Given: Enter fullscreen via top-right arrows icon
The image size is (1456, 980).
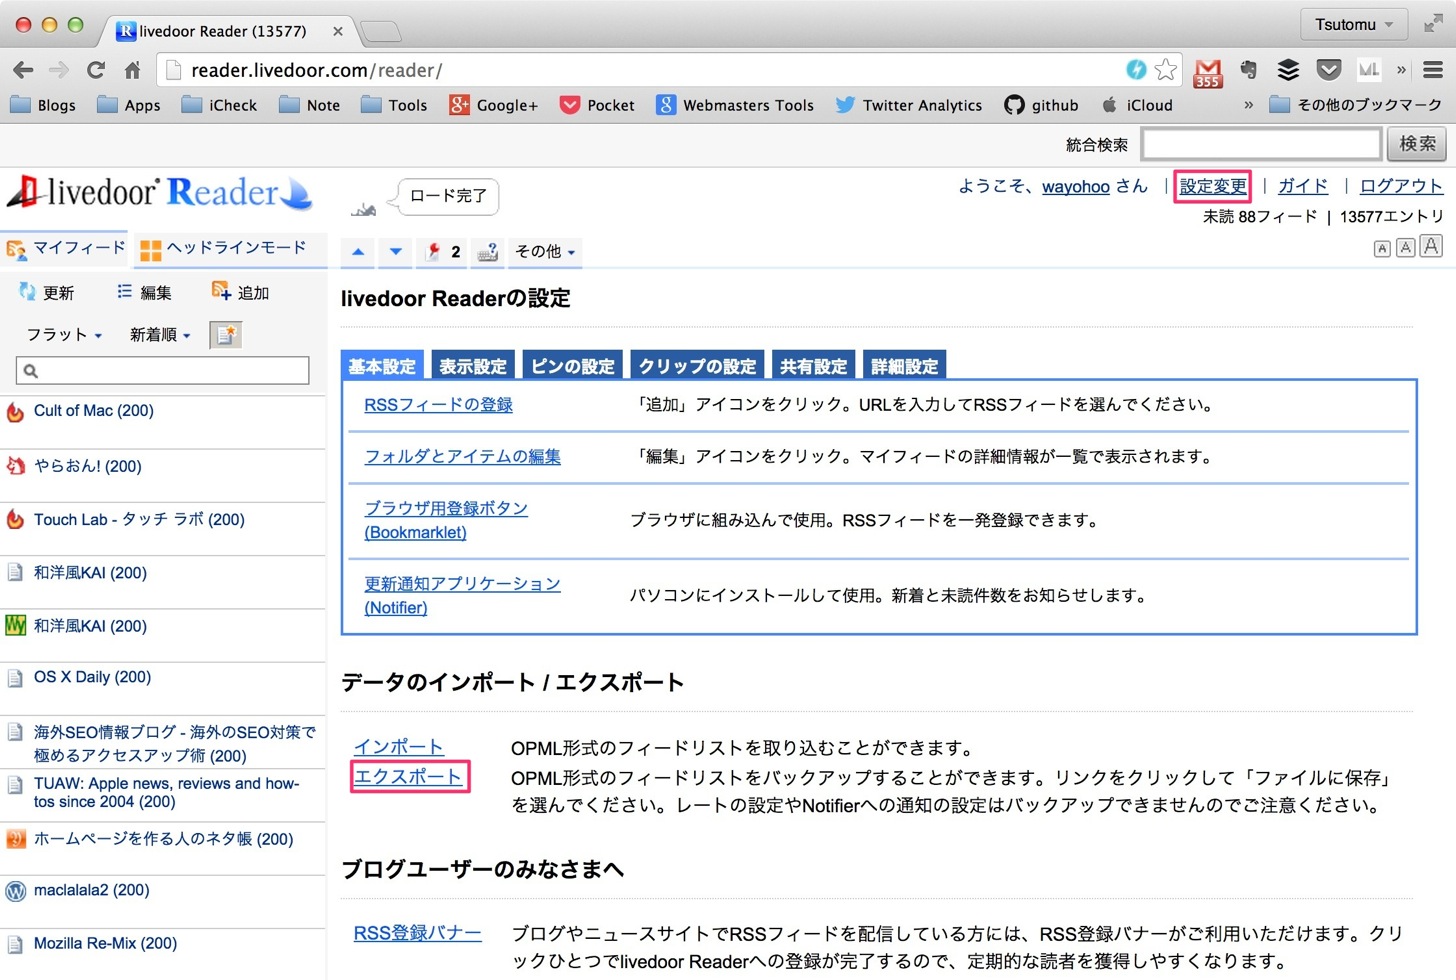Looking at the screenshot, I should [x=1433, y=24].
